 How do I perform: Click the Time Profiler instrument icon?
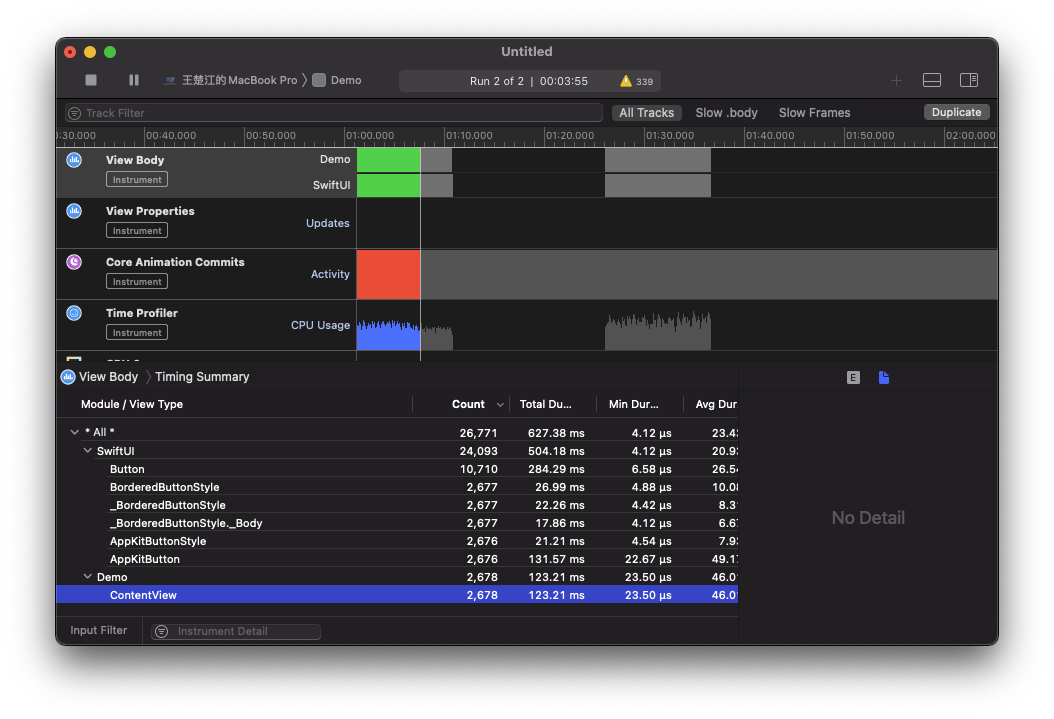point(74,313)
